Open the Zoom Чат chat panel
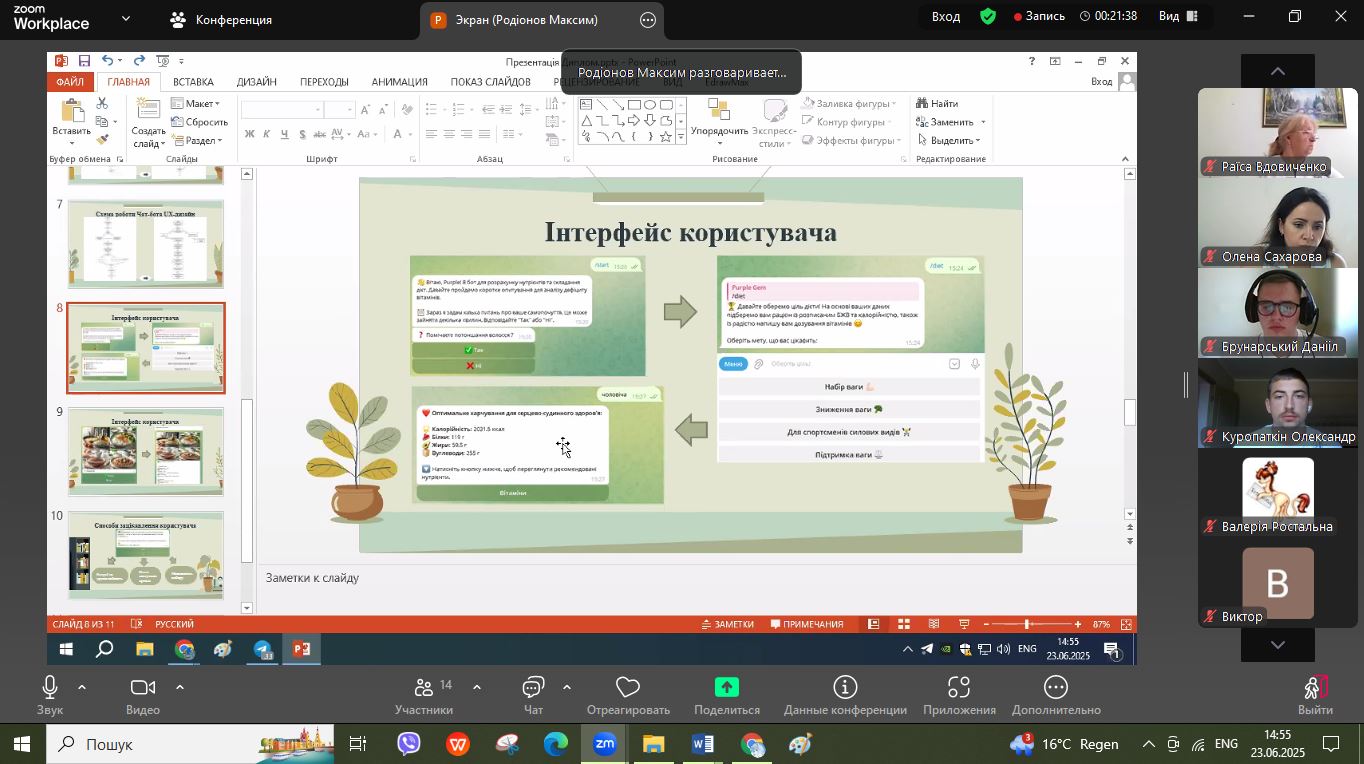The height and width of the screenshot is (764, 1364). pyautogui.click(x=533, y=696)
